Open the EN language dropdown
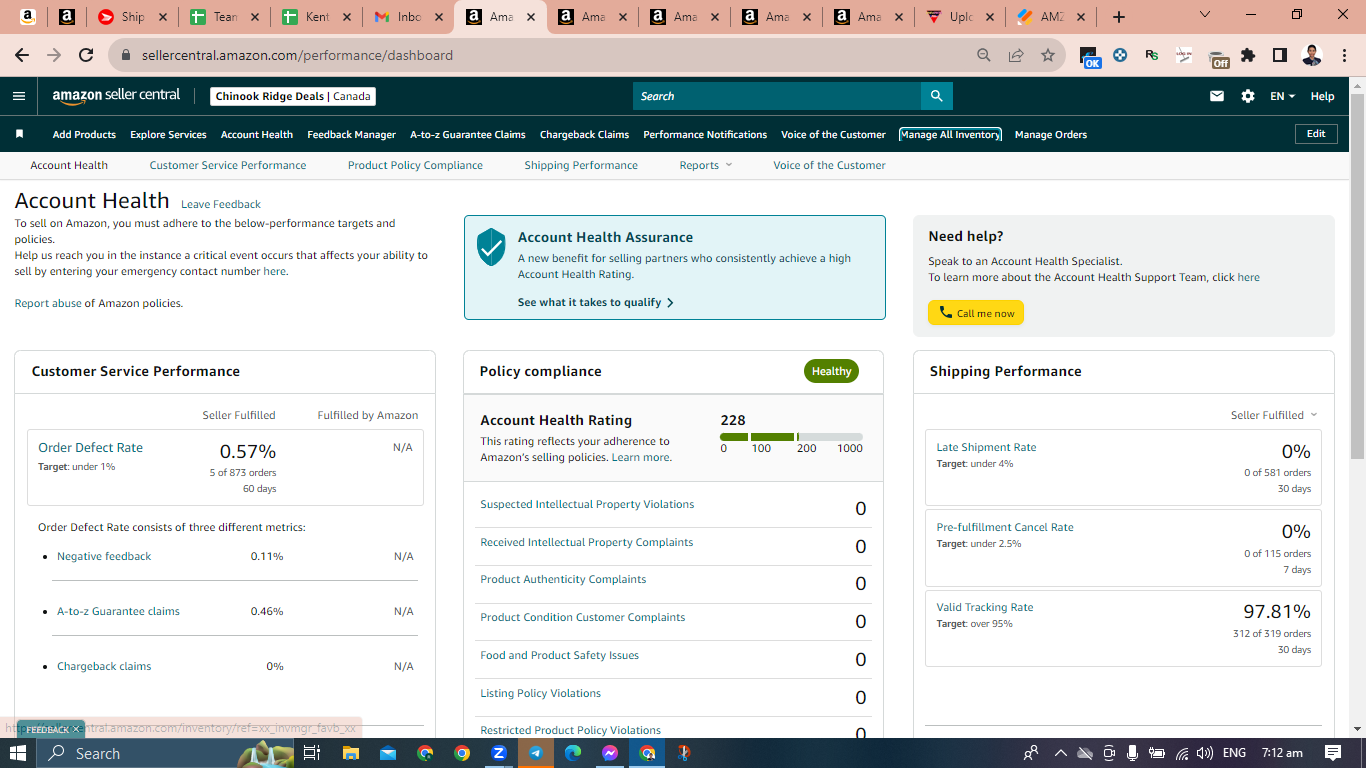 click(x=1282, y=96)
